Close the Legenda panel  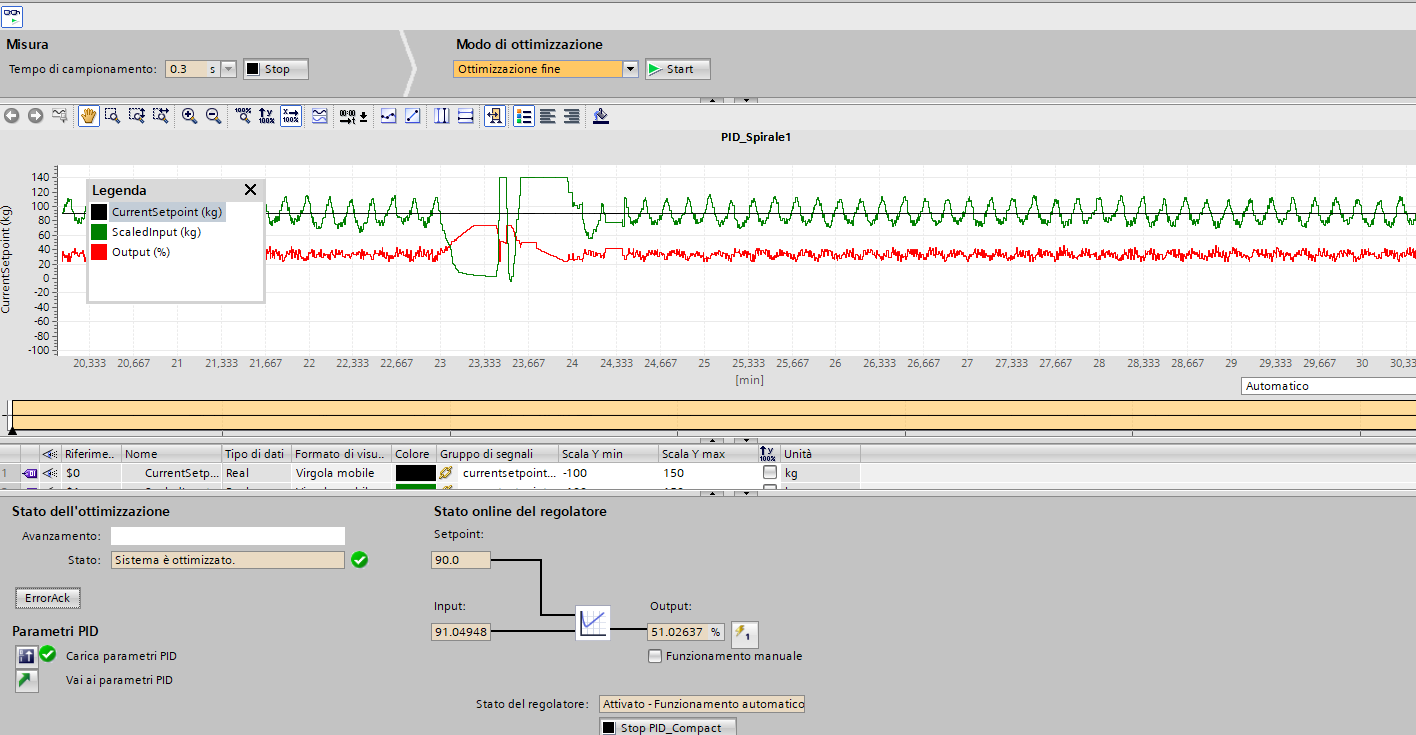point(250,190)
